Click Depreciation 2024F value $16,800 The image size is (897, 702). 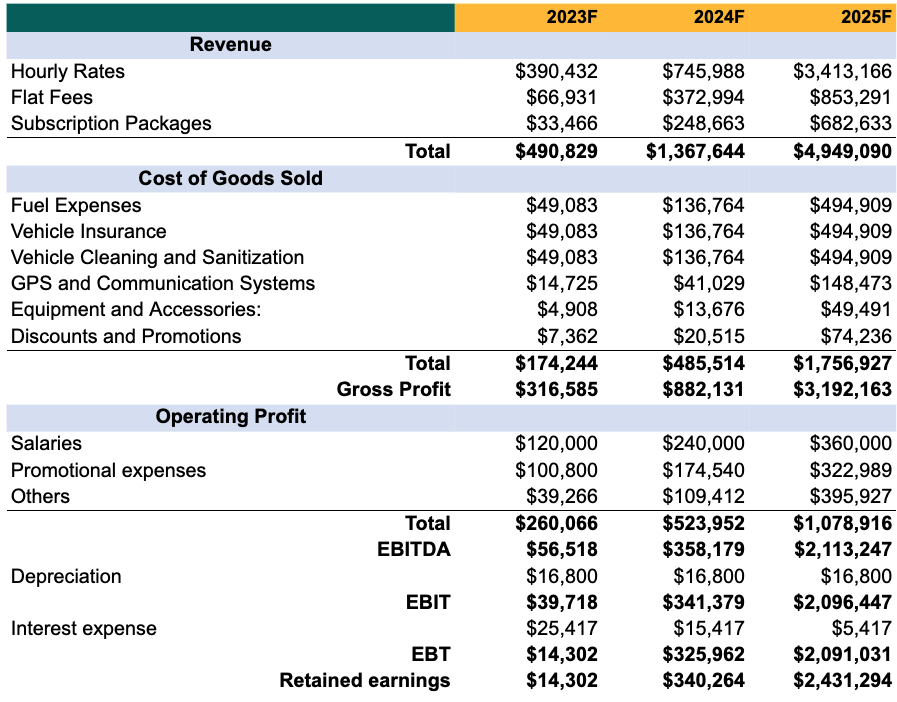(x=709, y=576)
